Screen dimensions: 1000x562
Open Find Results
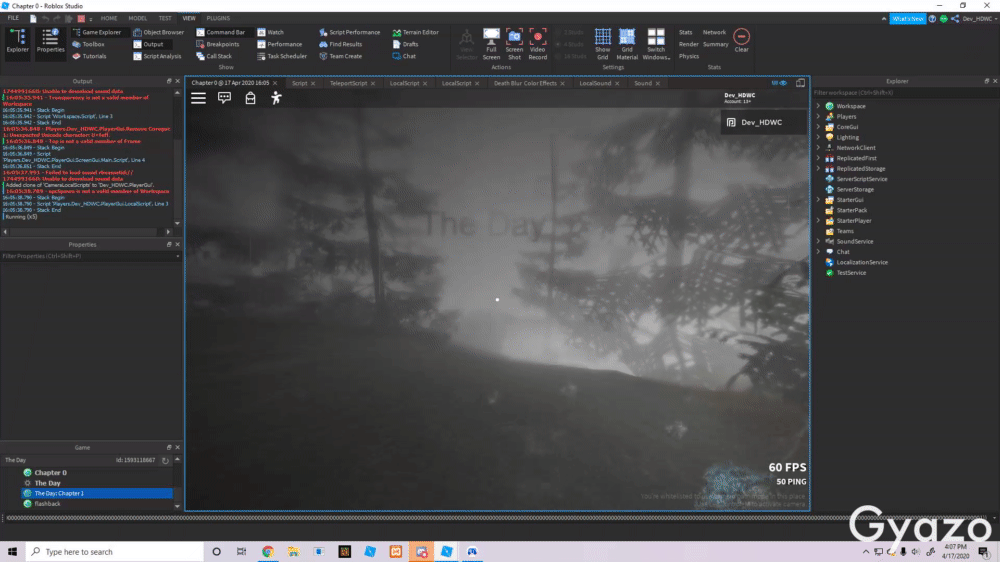click(341, 44)
